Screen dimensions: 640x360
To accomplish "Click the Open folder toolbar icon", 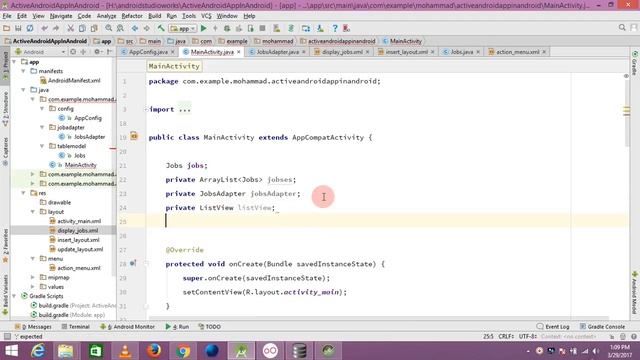I will tap(6, 28).
